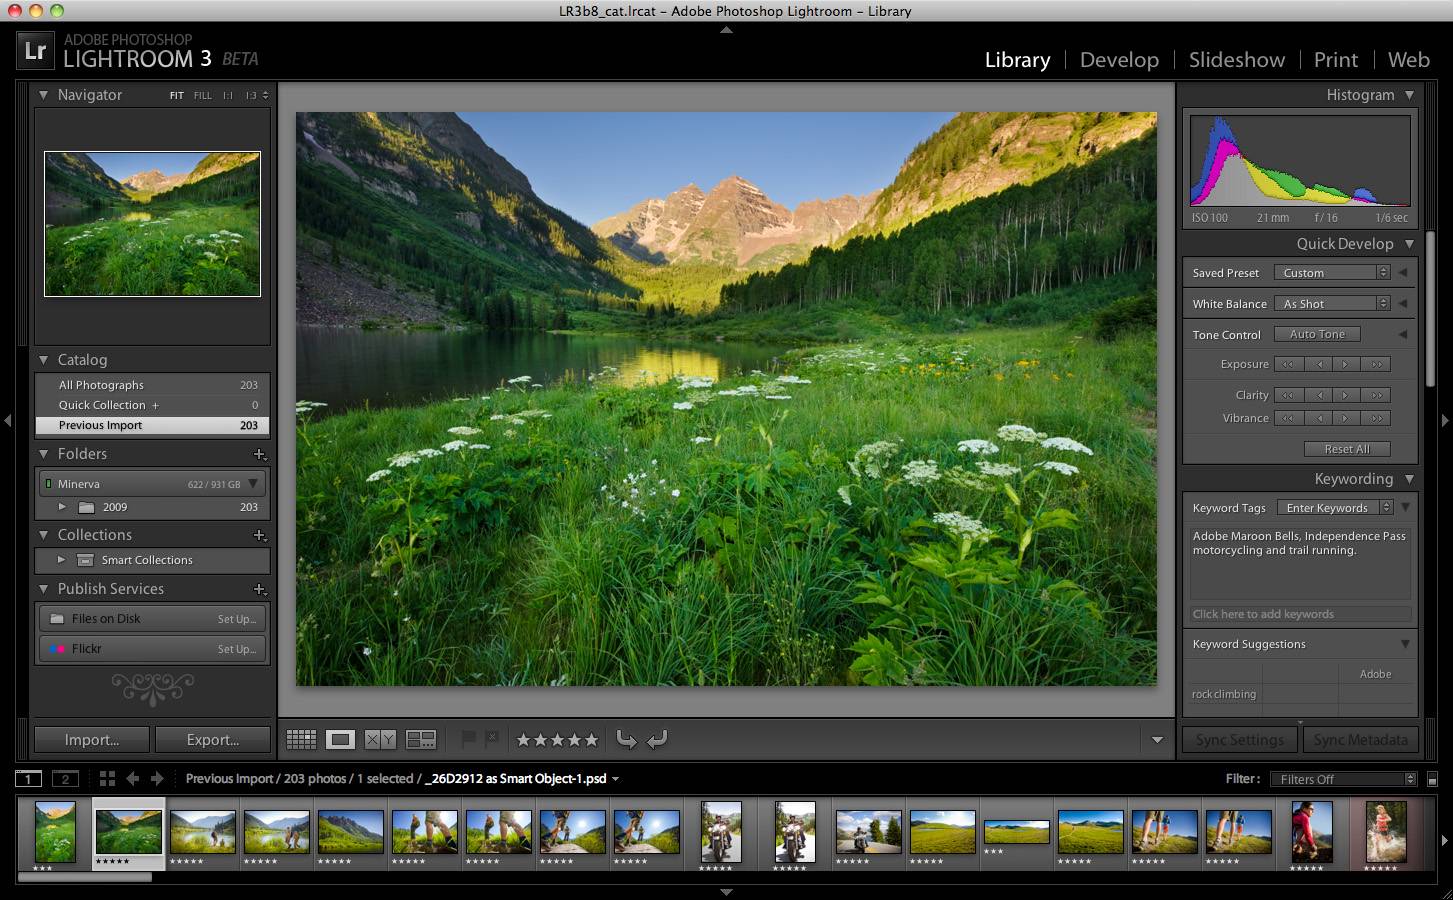Select the motorcycle rider filmstrip thumbnail

(721, 831)
